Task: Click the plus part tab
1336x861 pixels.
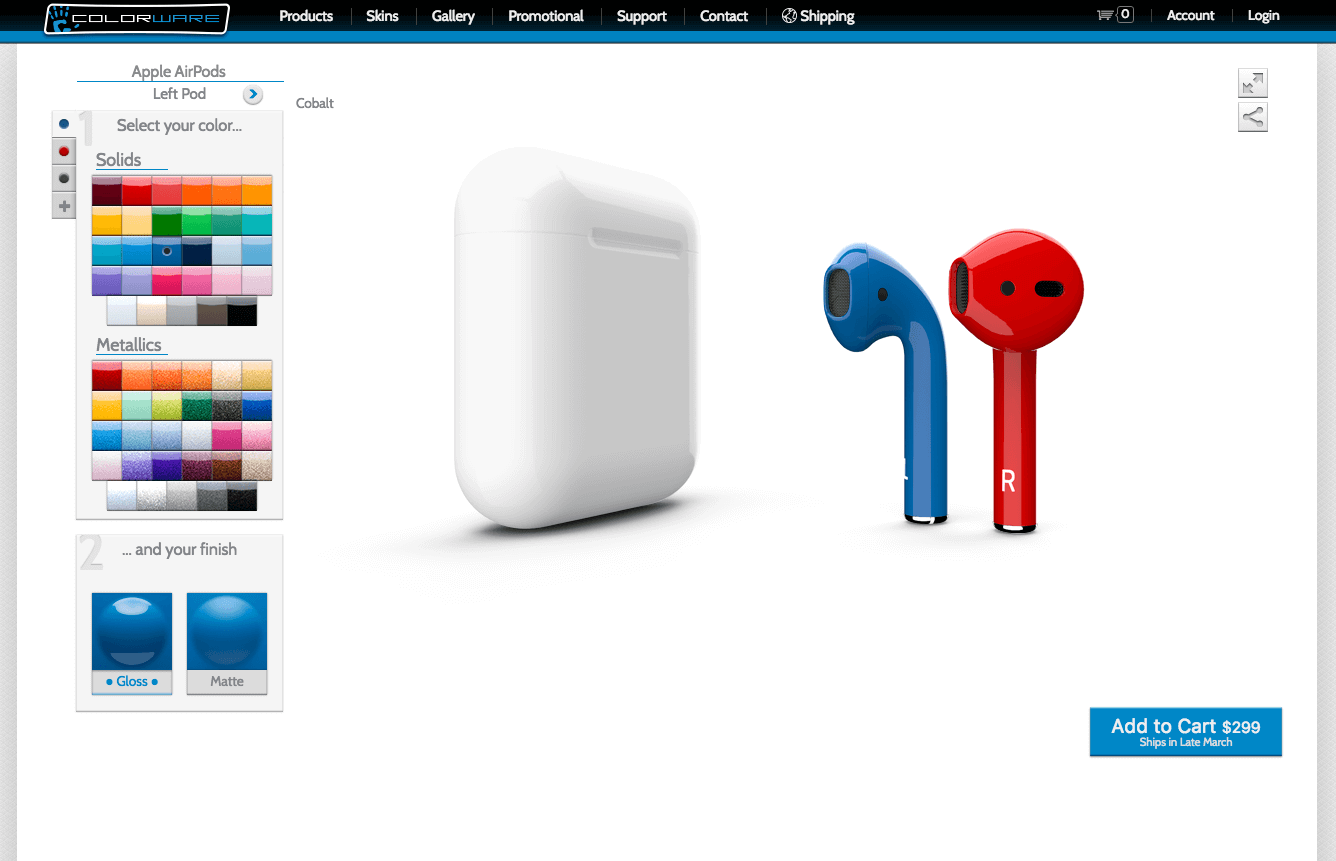Action: (x=64, y=206)
